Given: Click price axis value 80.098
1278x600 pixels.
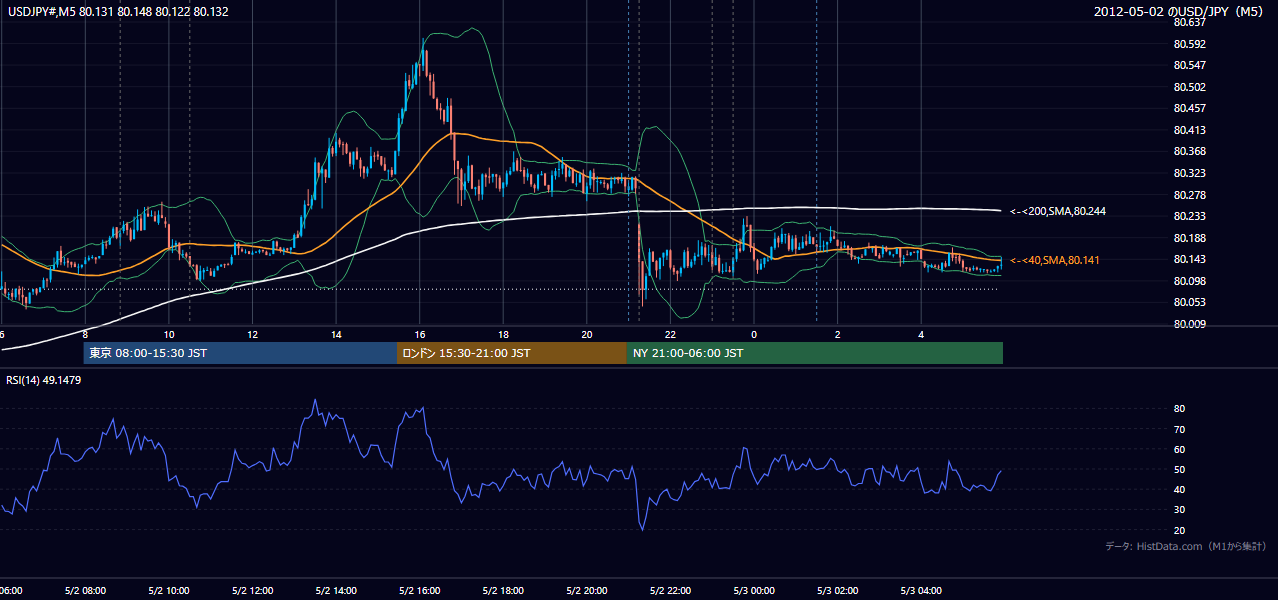Looking at the screenshot, I should pyautogui.click(x=1189, y=281).
